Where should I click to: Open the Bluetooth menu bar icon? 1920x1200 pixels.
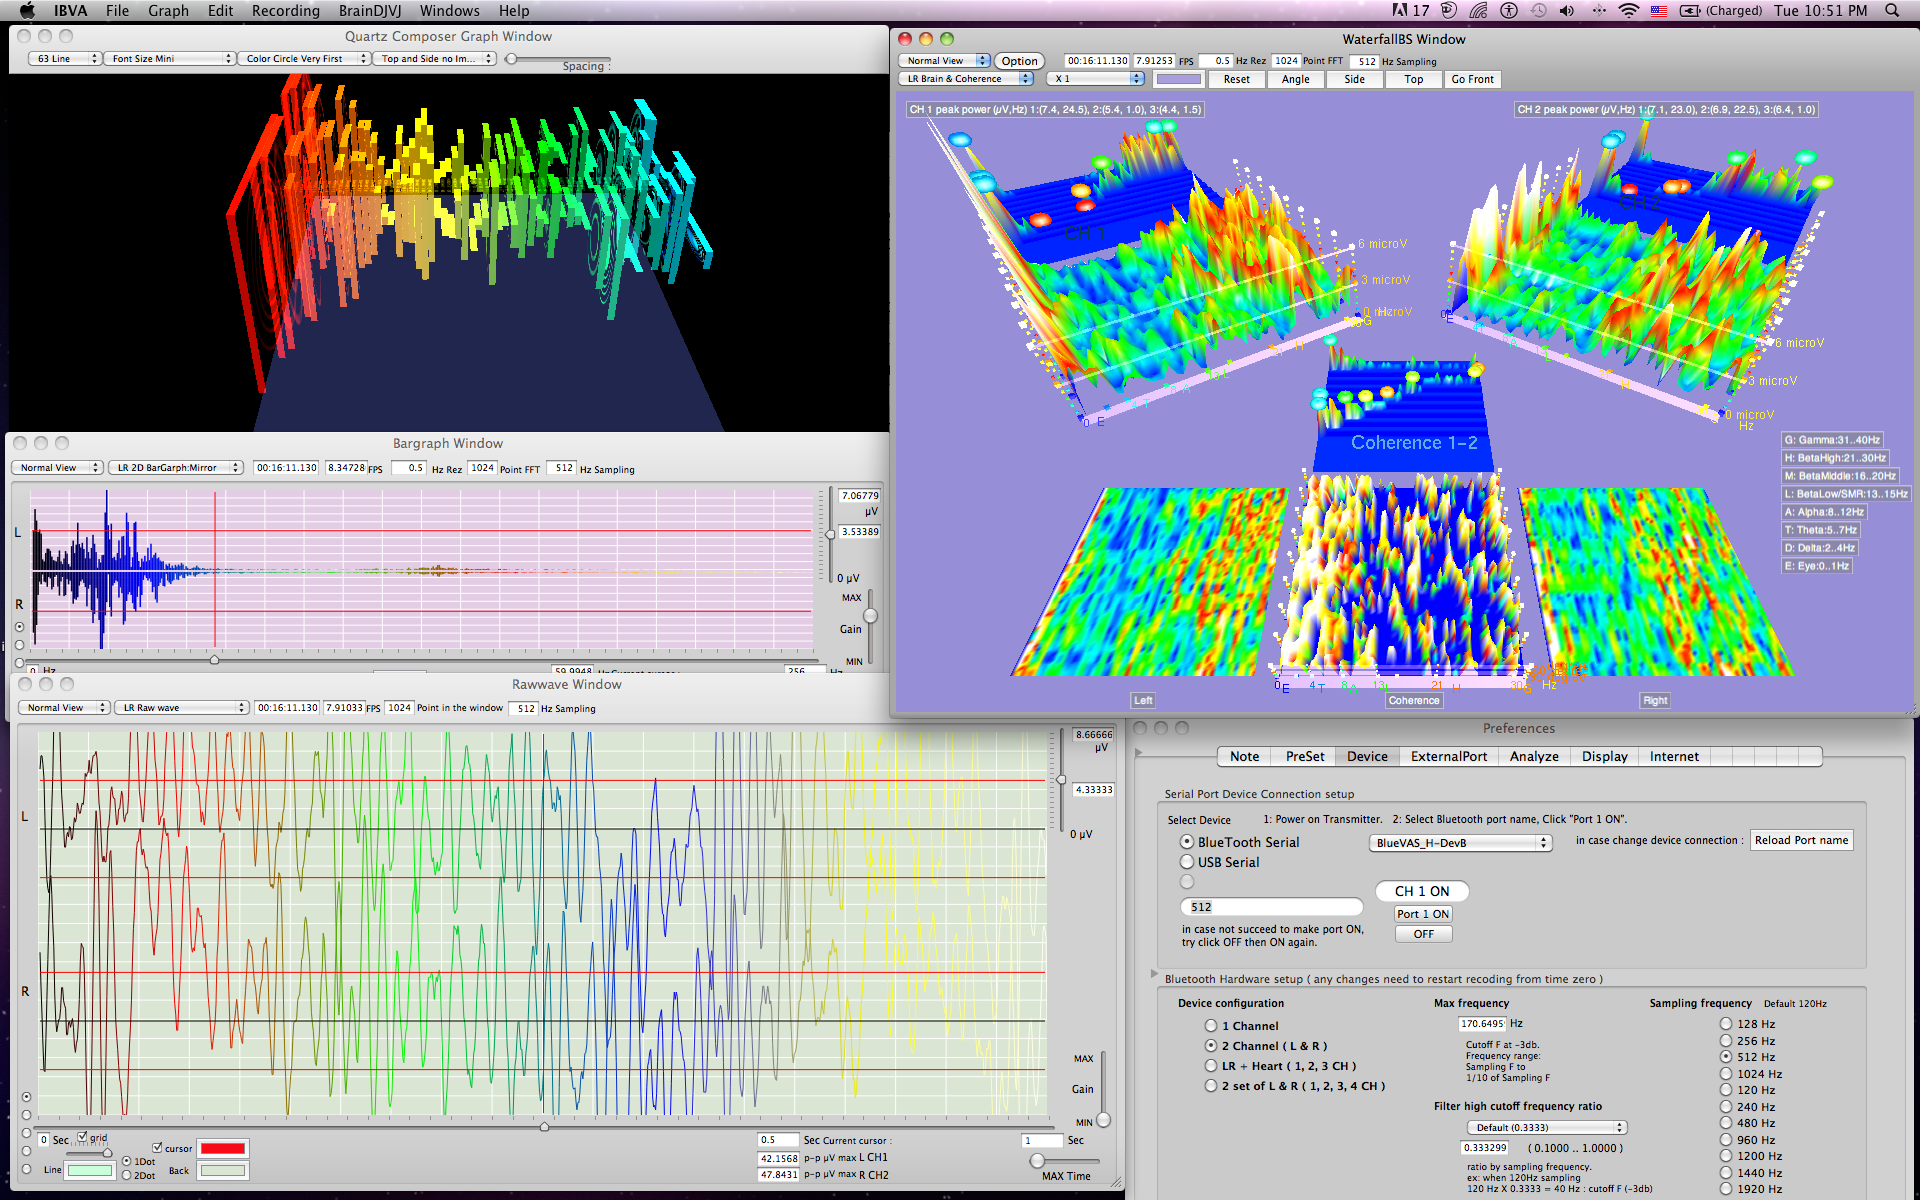pos(1598,11)
